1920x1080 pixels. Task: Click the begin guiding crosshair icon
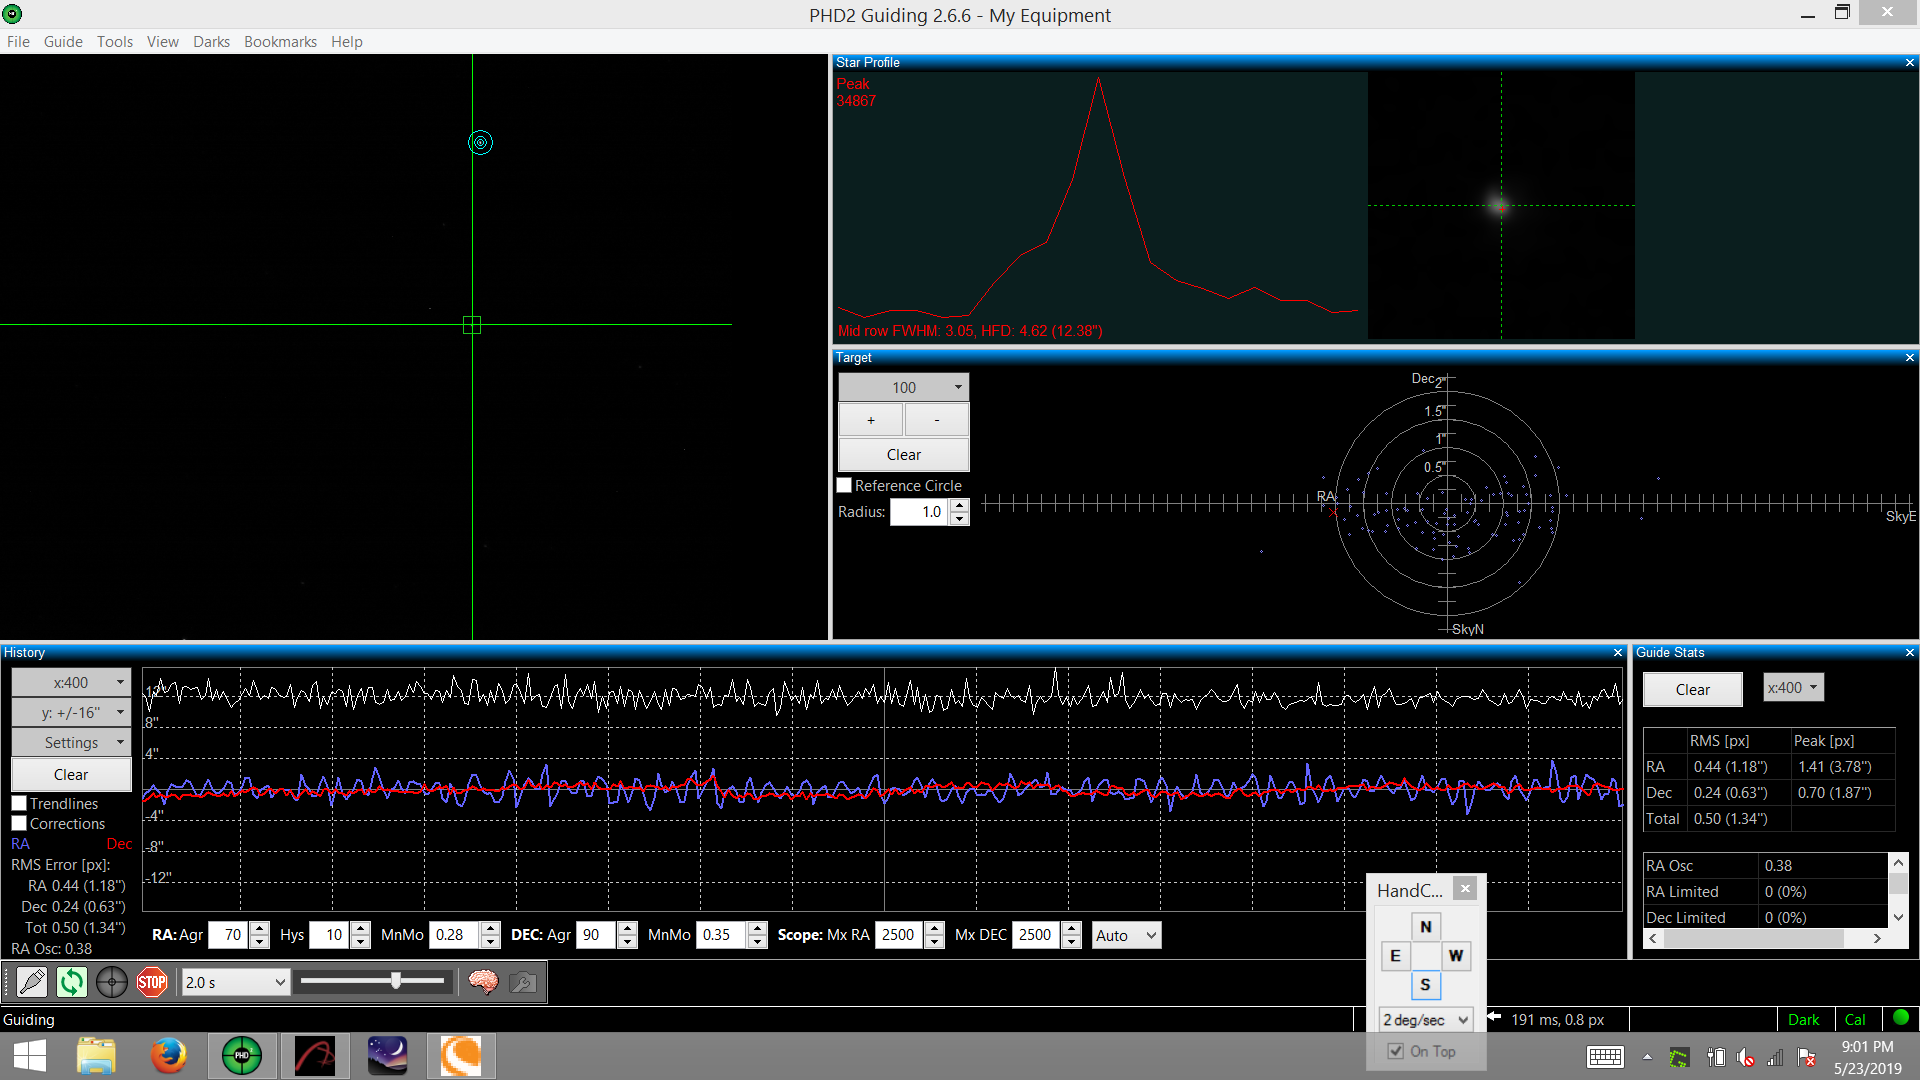112,982
